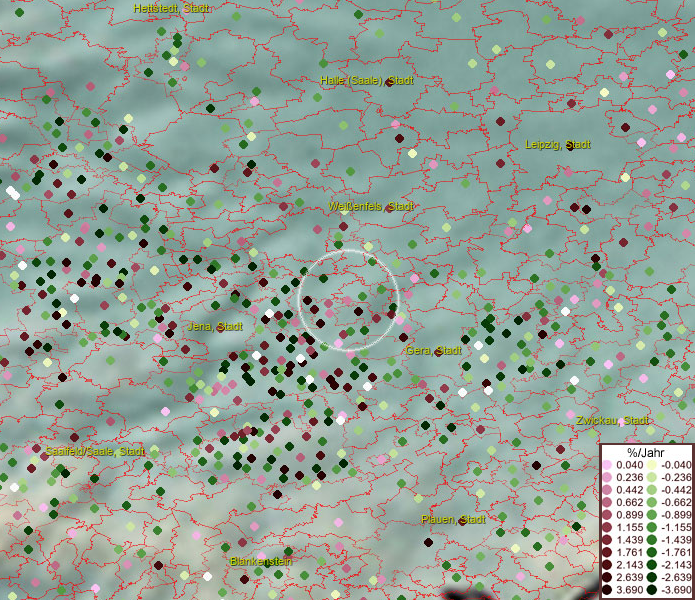Viewport: 695px width, 600px height.
Task: Select the 3.690 darkest red swatch
Action: tap(607, 590)
